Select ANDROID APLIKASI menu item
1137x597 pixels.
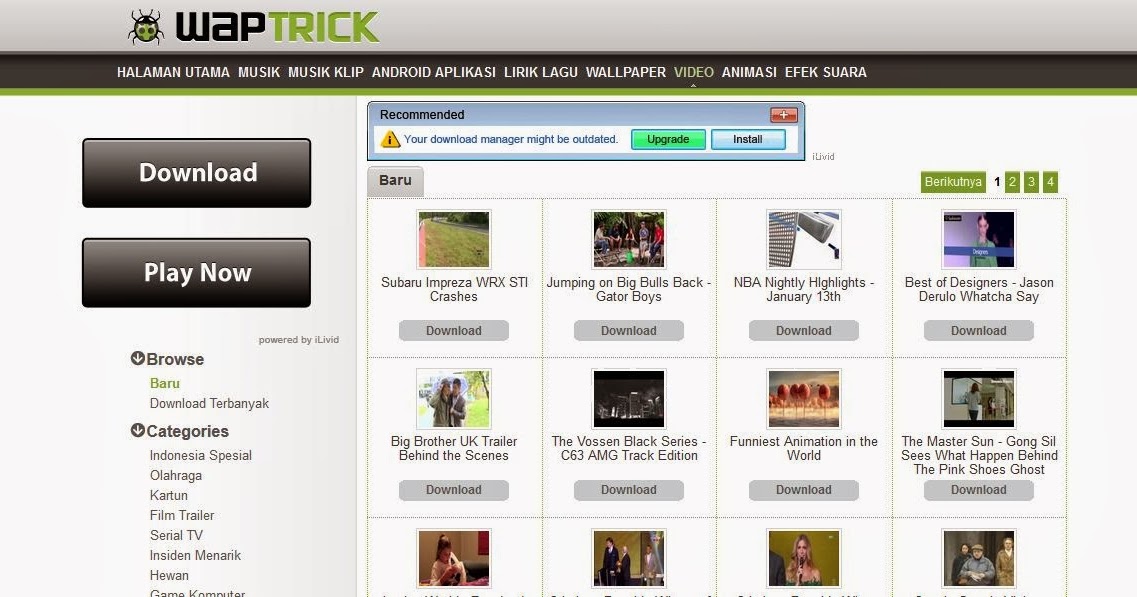(434, 73)
